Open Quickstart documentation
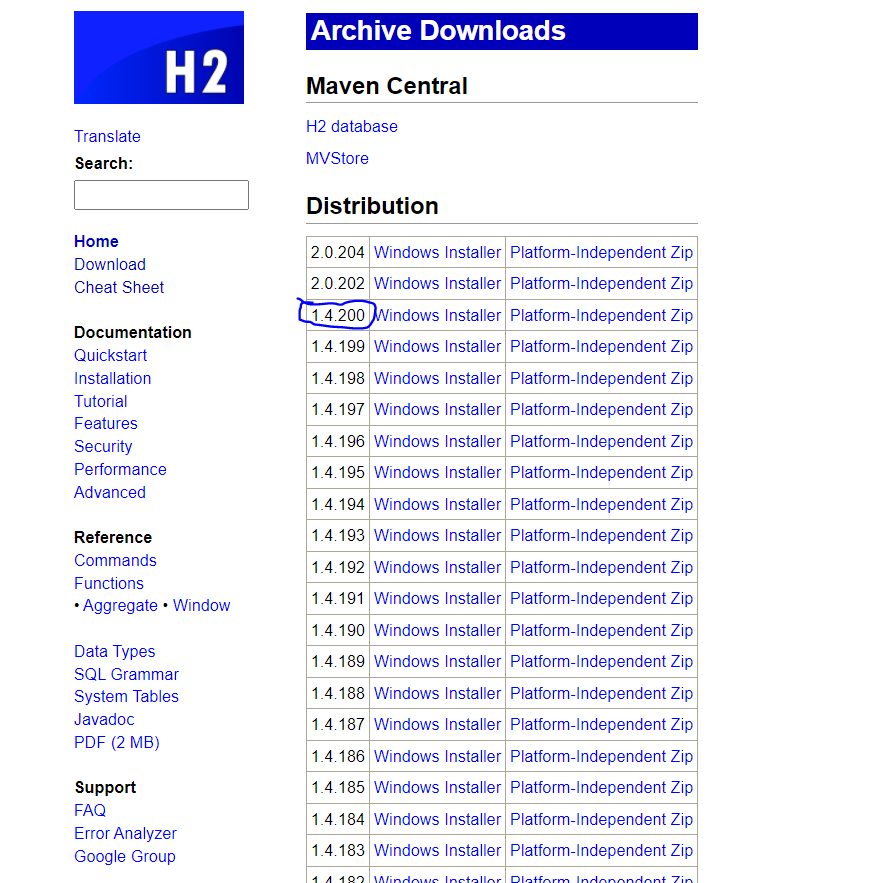885x883 pixels. [x=111, y=356]
